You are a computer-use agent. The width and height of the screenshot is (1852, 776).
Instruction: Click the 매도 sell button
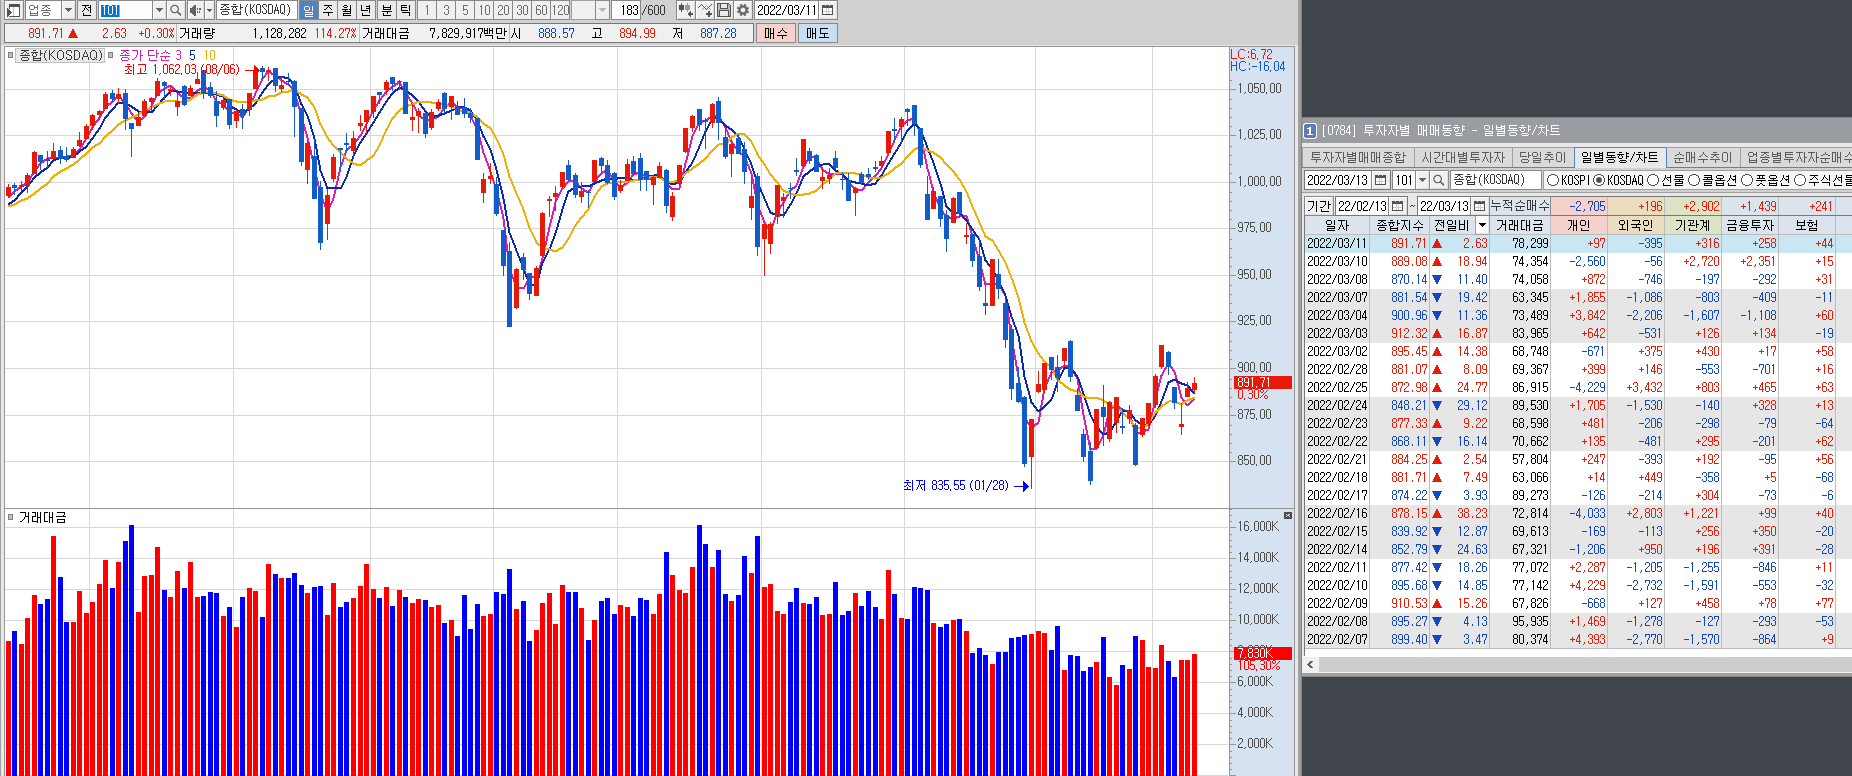pyautogui.click(x=817, y=33)
